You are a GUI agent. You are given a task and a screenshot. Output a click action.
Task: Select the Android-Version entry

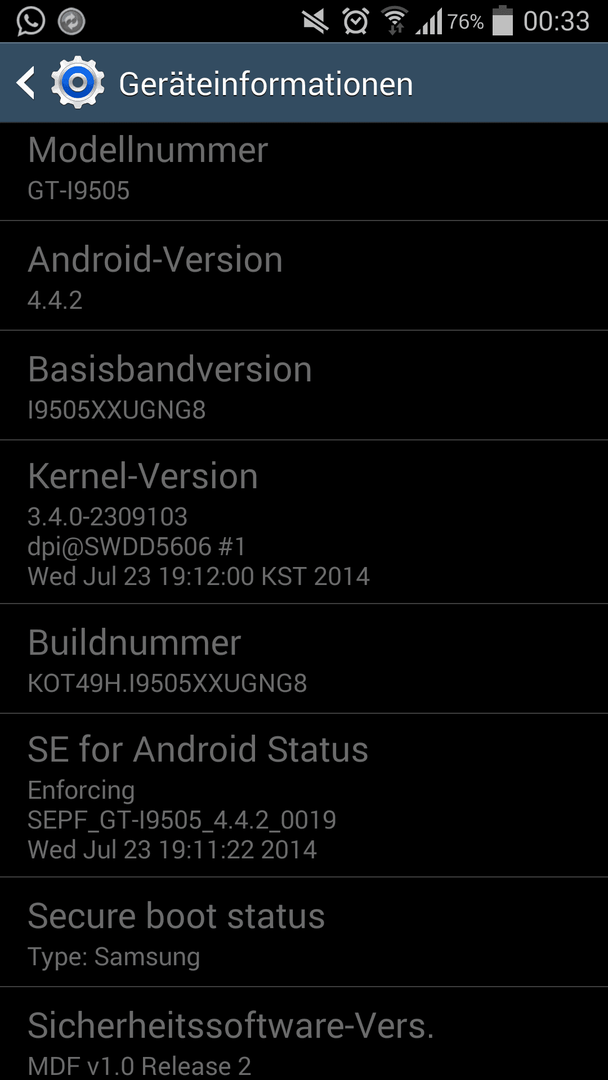[x=304, y=276]
